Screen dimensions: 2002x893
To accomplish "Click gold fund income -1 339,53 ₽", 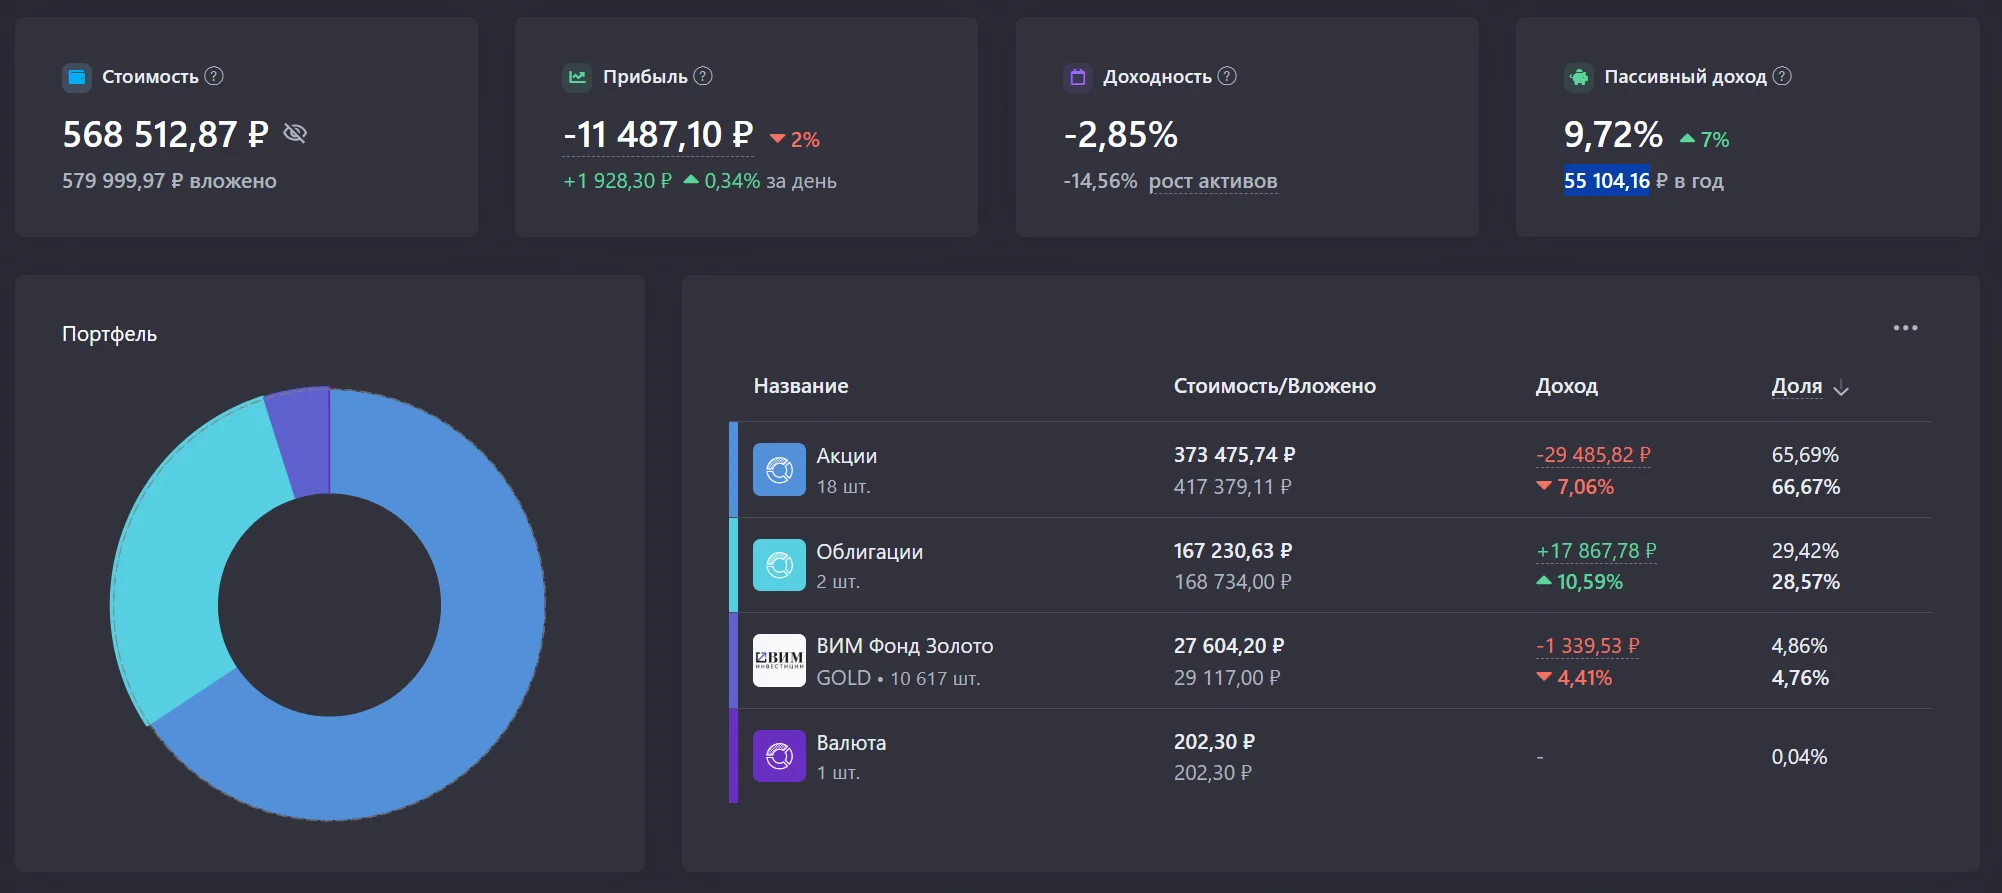I will tap(1588, 646).
